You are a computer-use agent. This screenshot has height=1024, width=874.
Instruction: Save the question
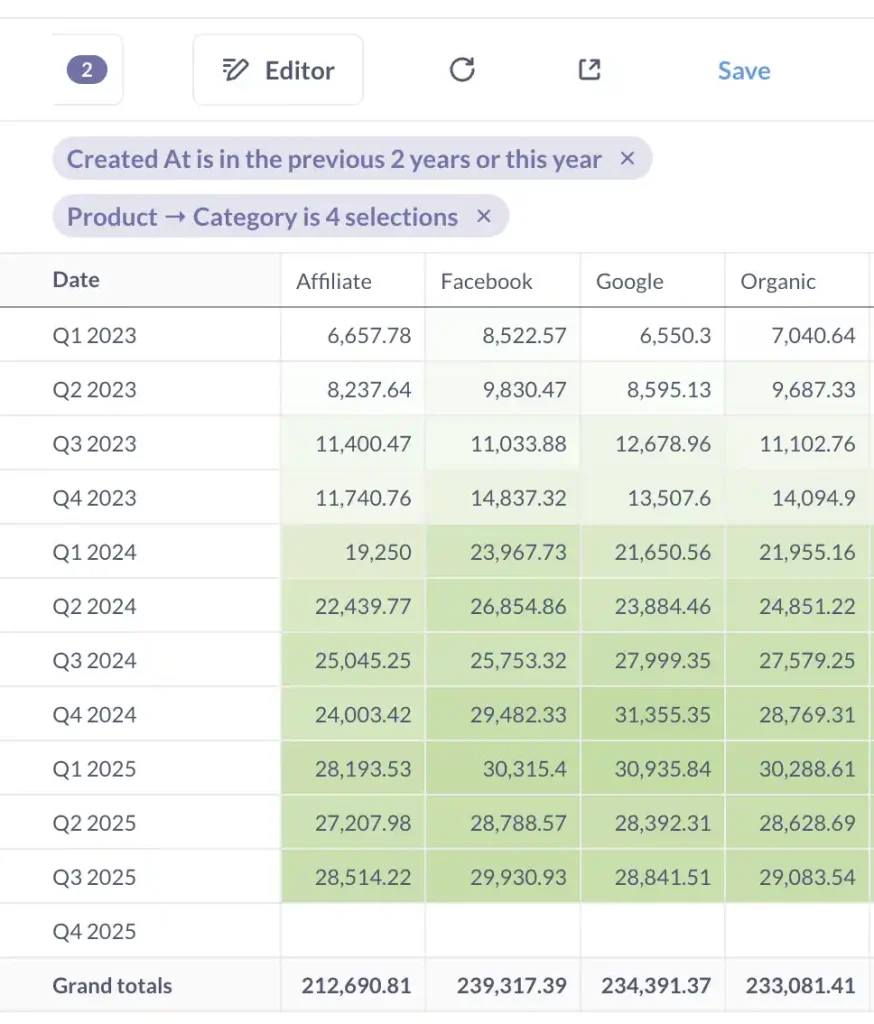(x=744, y=71)
